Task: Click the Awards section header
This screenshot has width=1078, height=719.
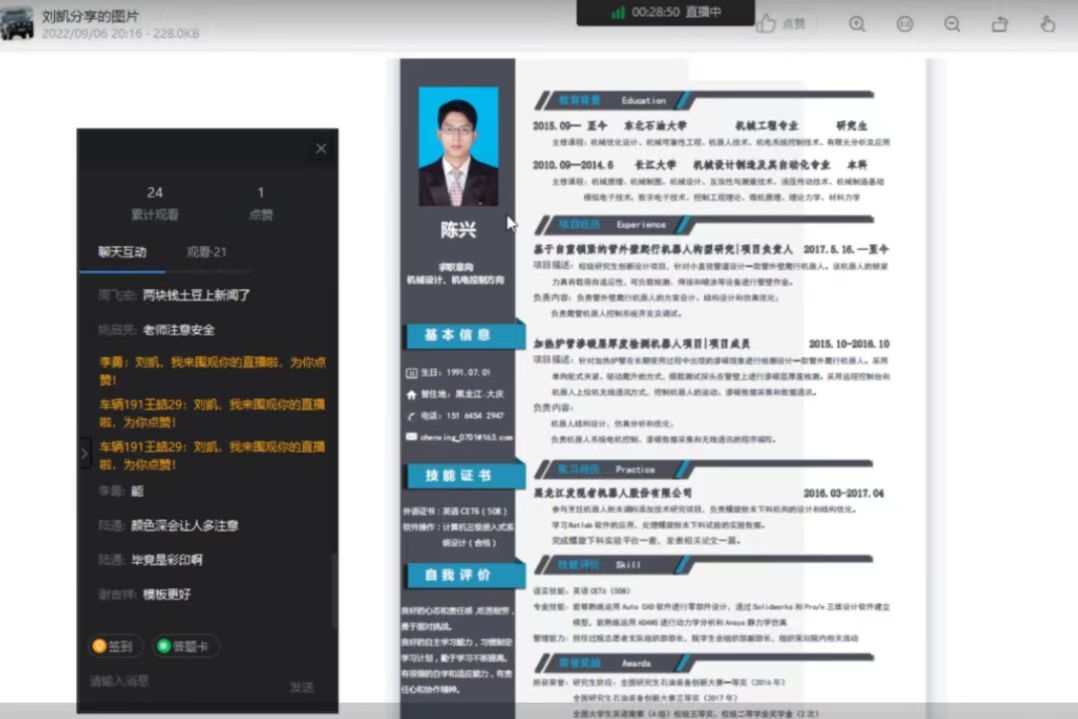Action: pos(705,663)
